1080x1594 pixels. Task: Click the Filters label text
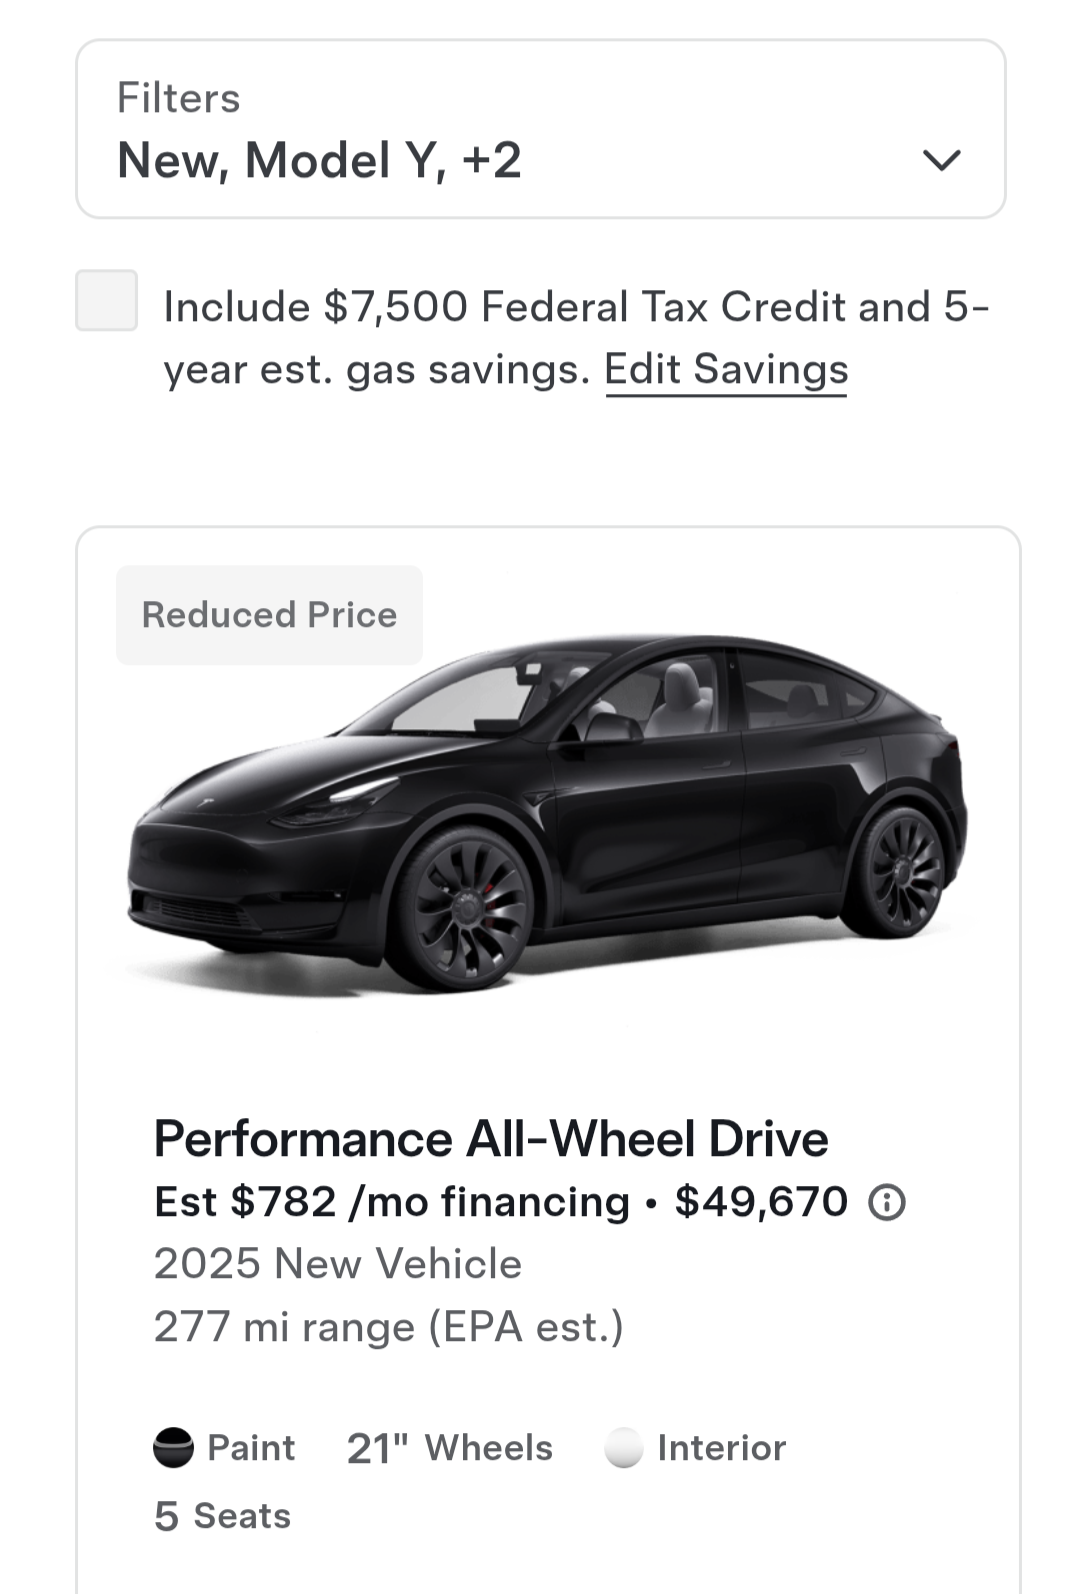tap(179, 98)
